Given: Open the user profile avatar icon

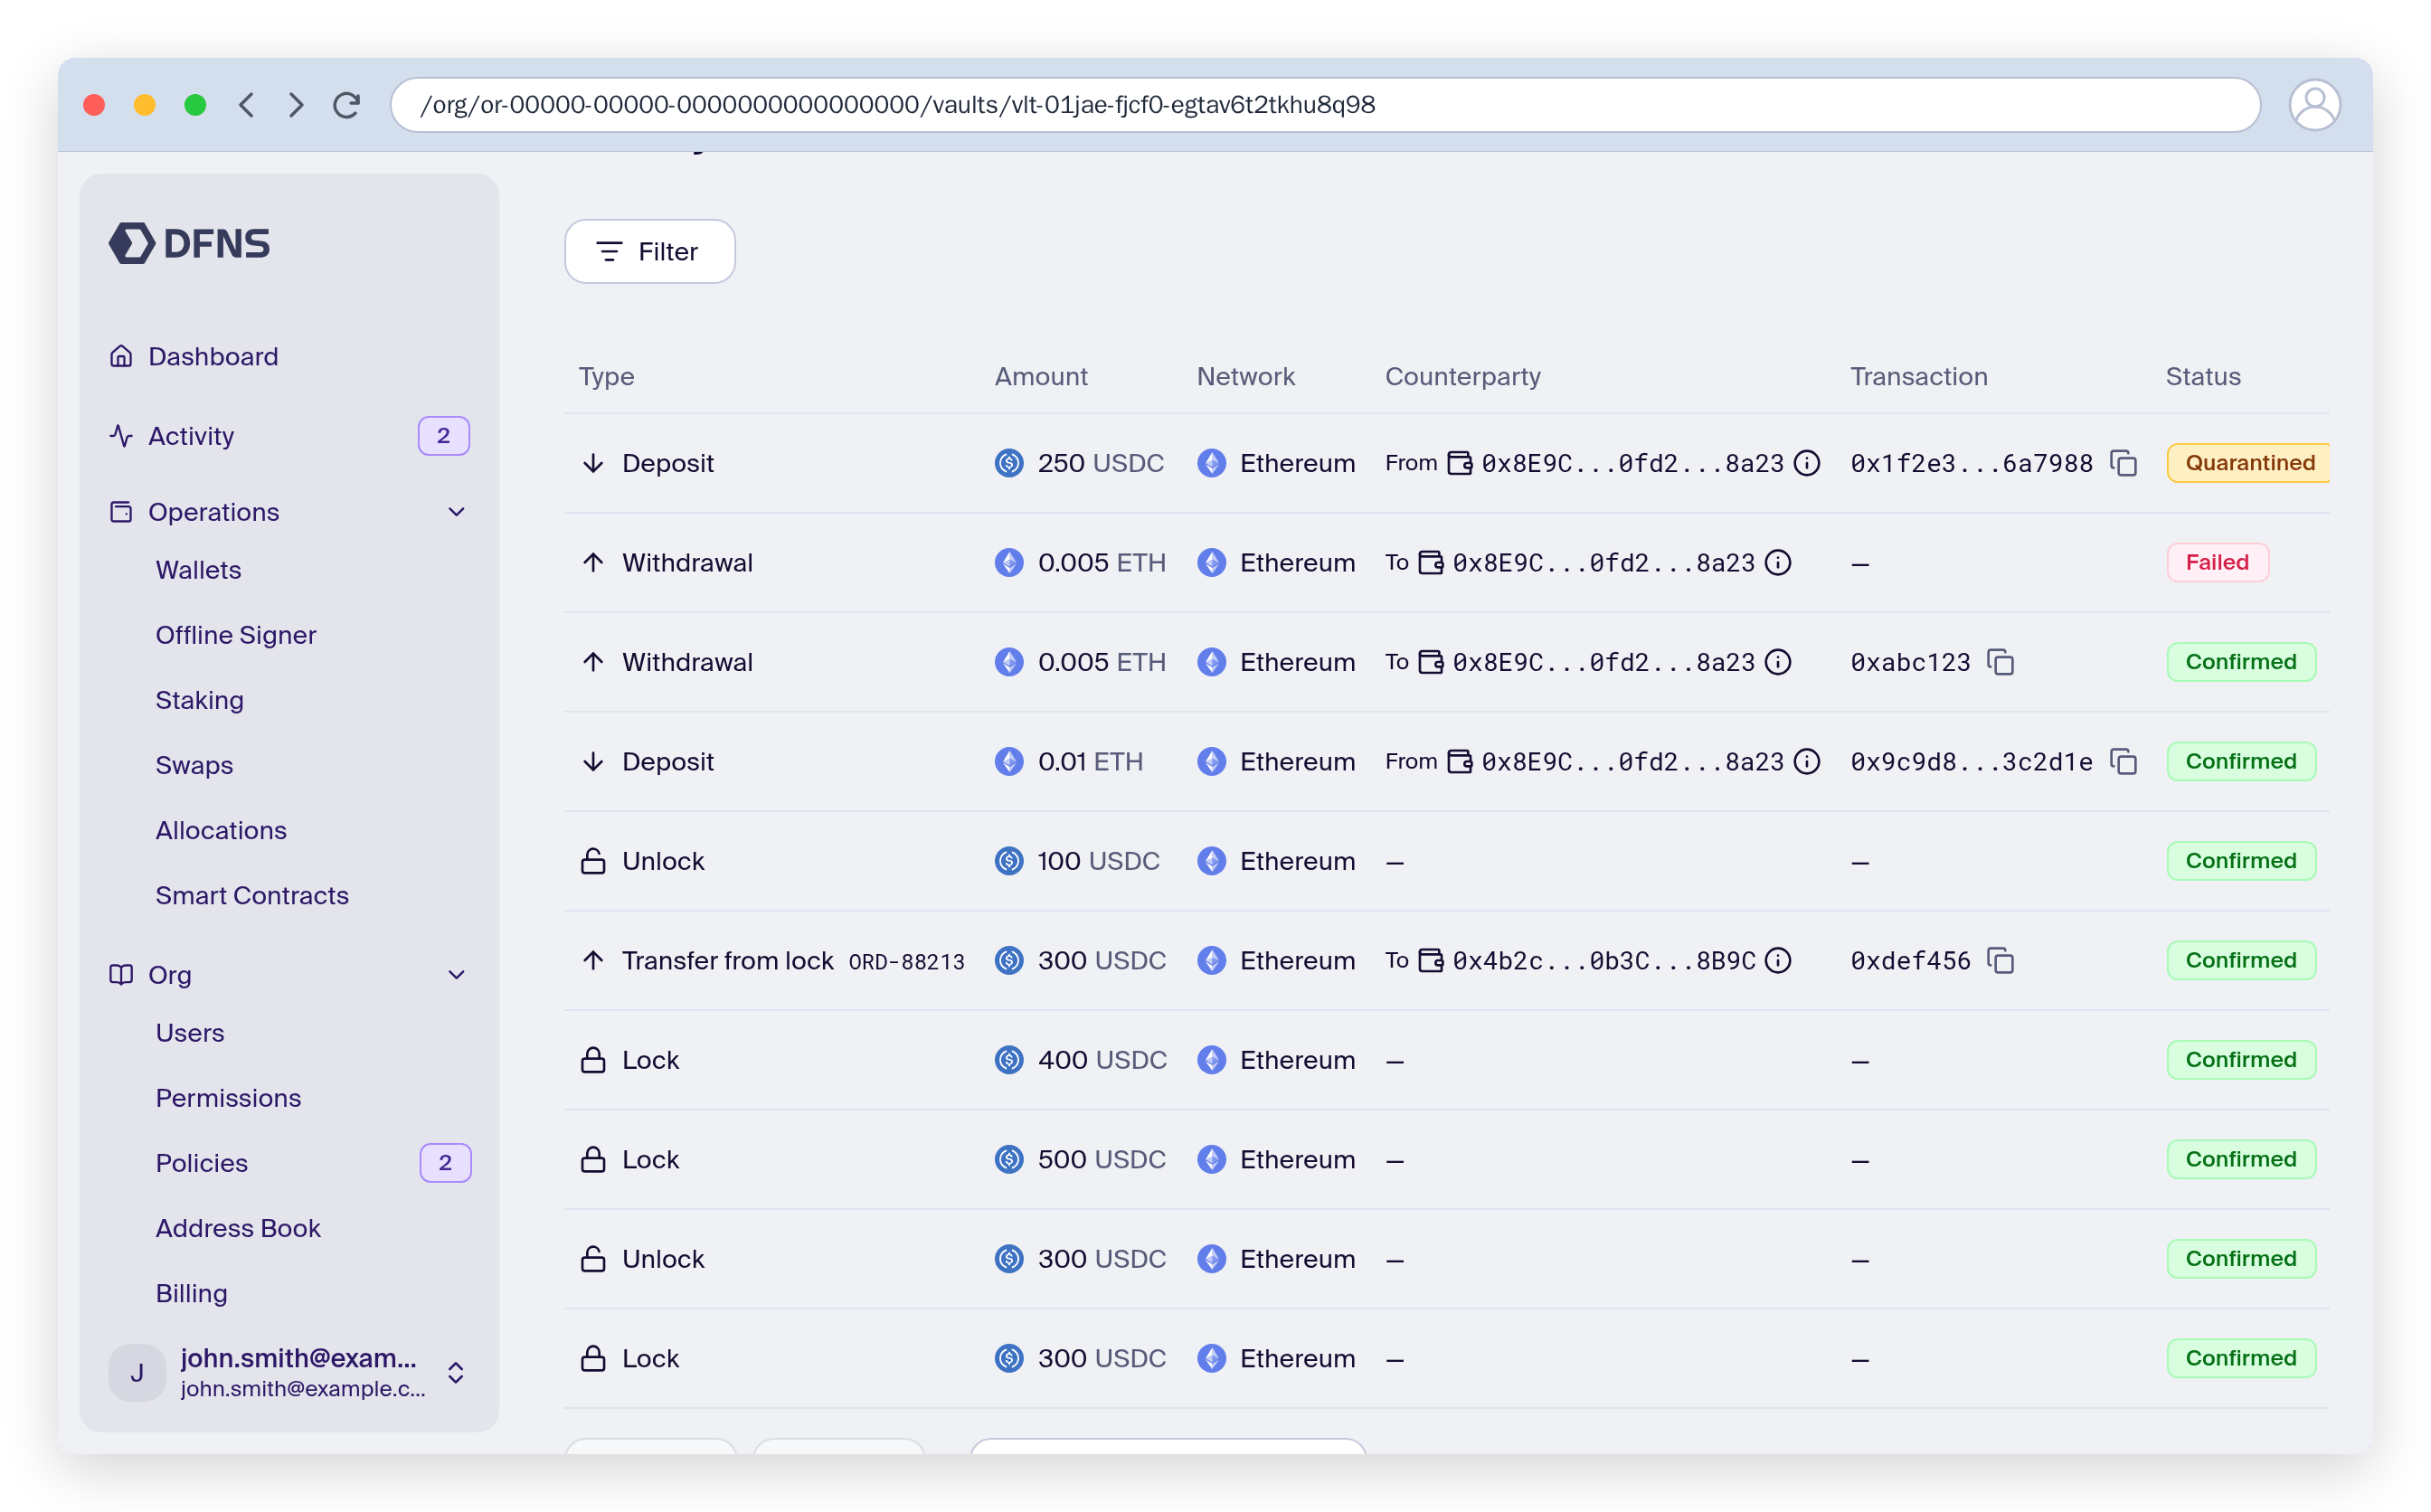Looking at the screenshot, I should click(2314, 105).
